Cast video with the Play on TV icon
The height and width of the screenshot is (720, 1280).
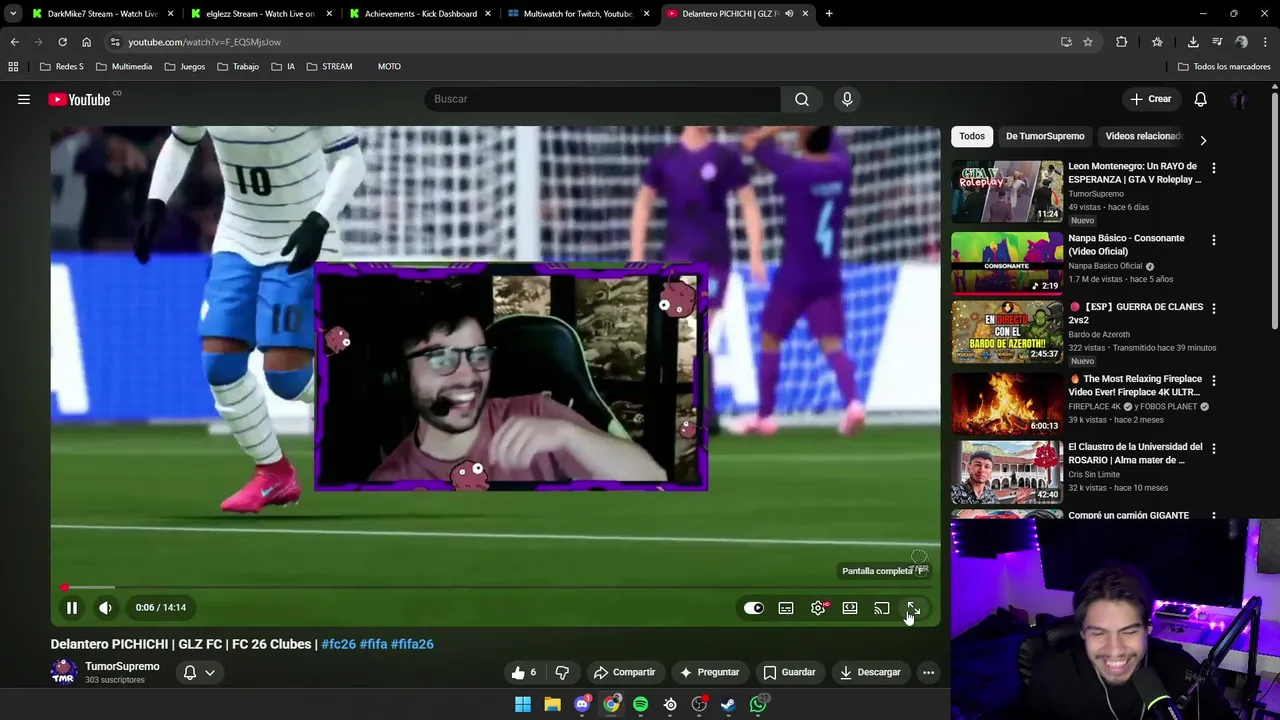(882, 608)
